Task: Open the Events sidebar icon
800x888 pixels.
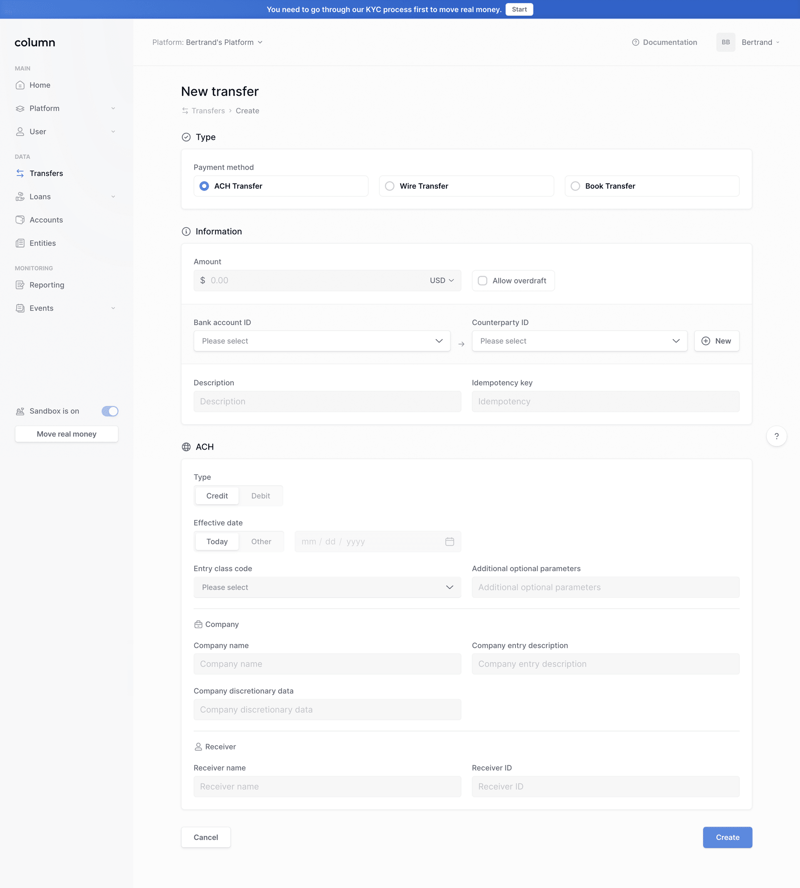Action: point(20,308)
